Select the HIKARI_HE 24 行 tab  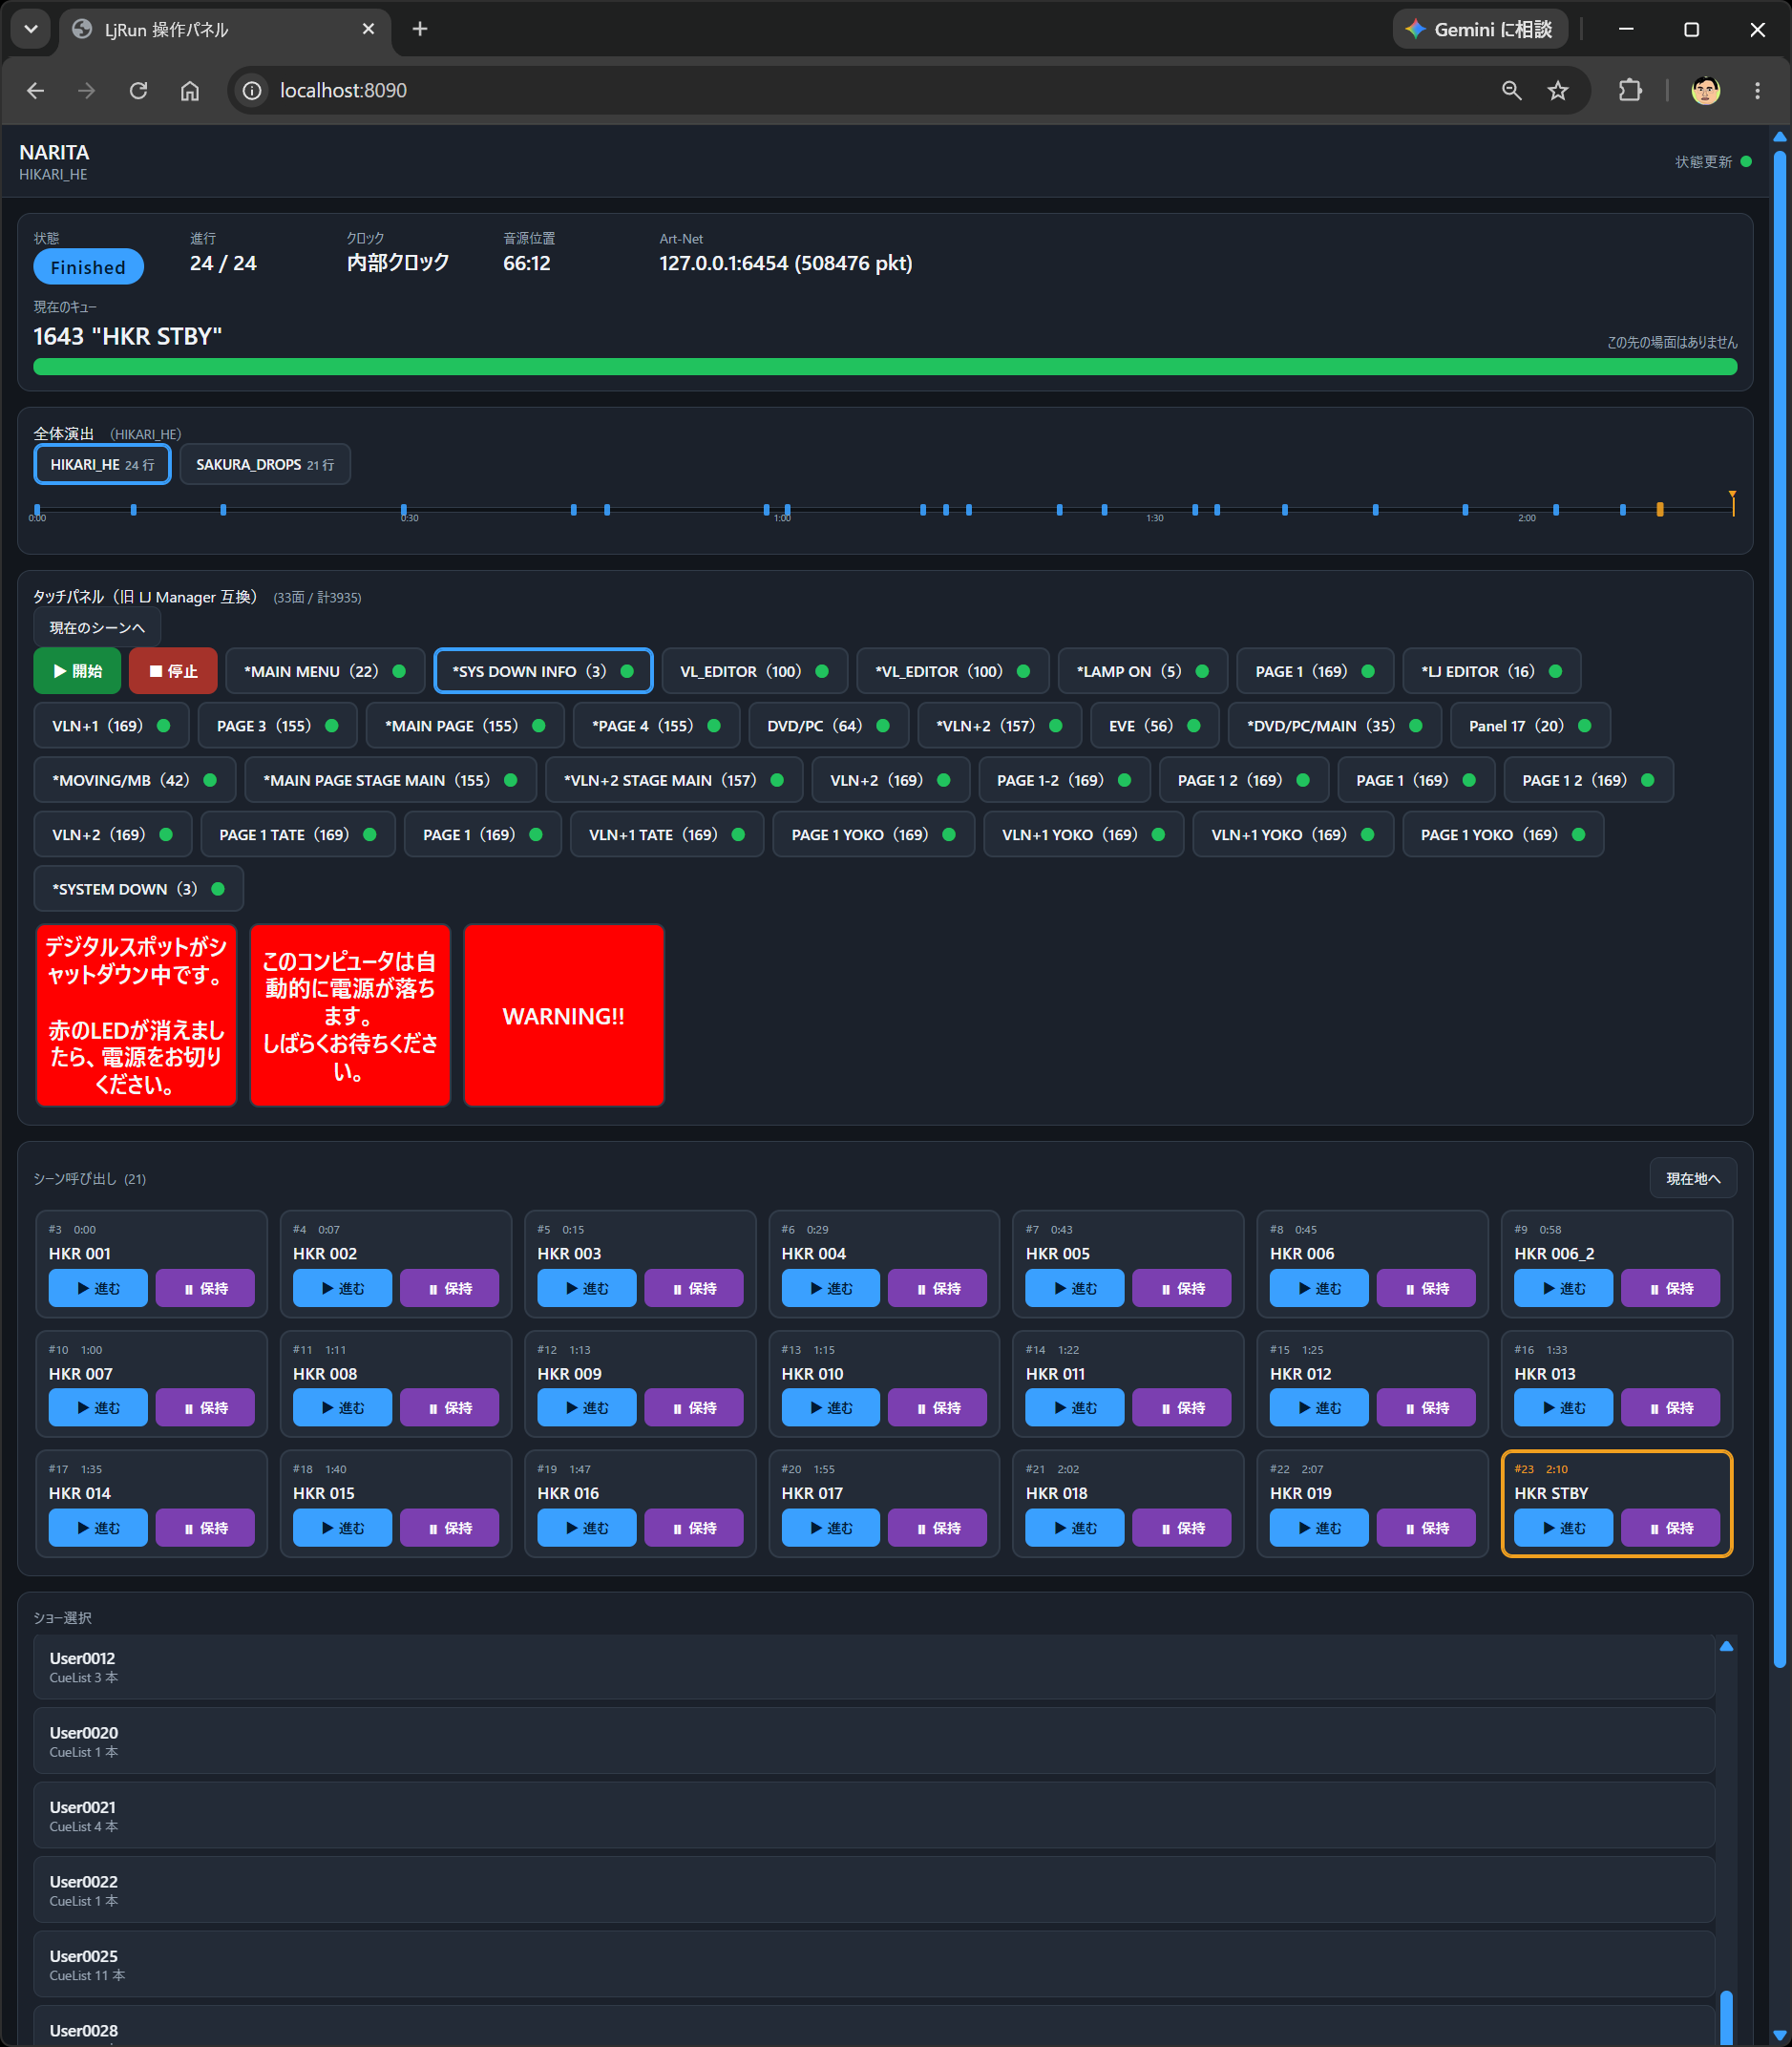tap(102, 464)
